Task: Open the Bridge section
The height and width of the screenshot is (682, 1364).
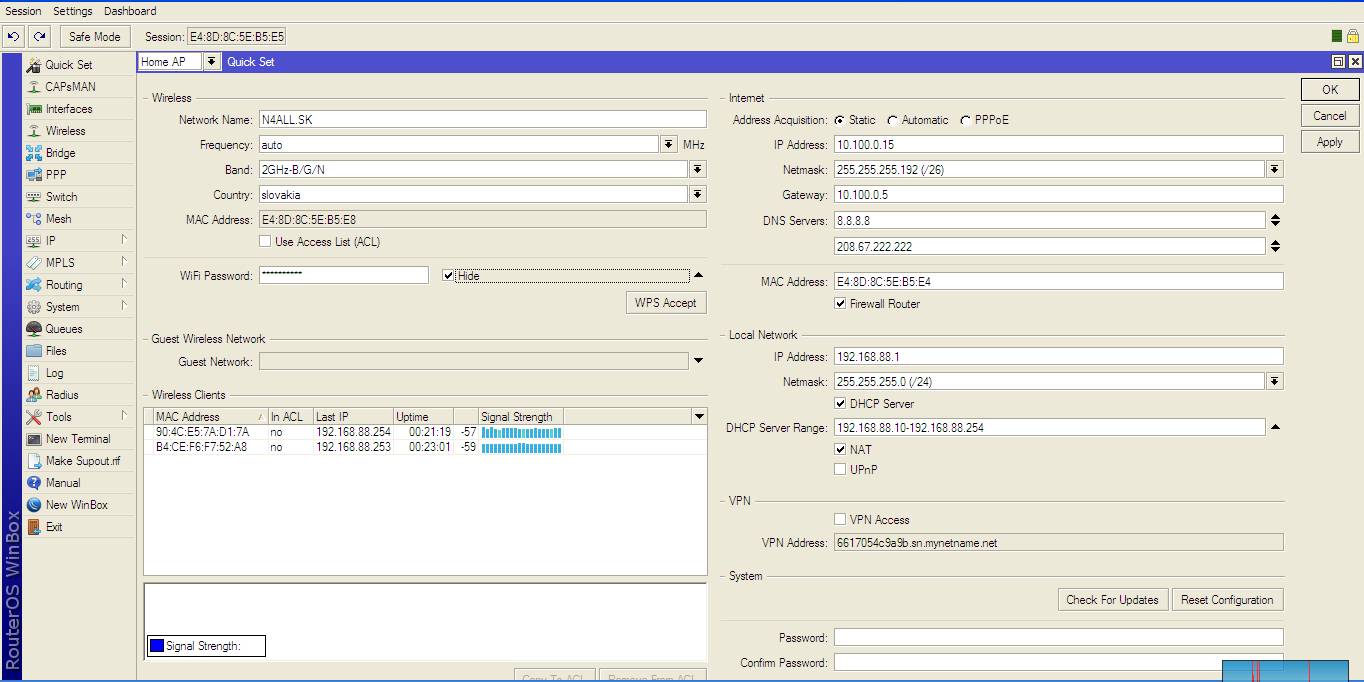Action: (x=60, y=153)
